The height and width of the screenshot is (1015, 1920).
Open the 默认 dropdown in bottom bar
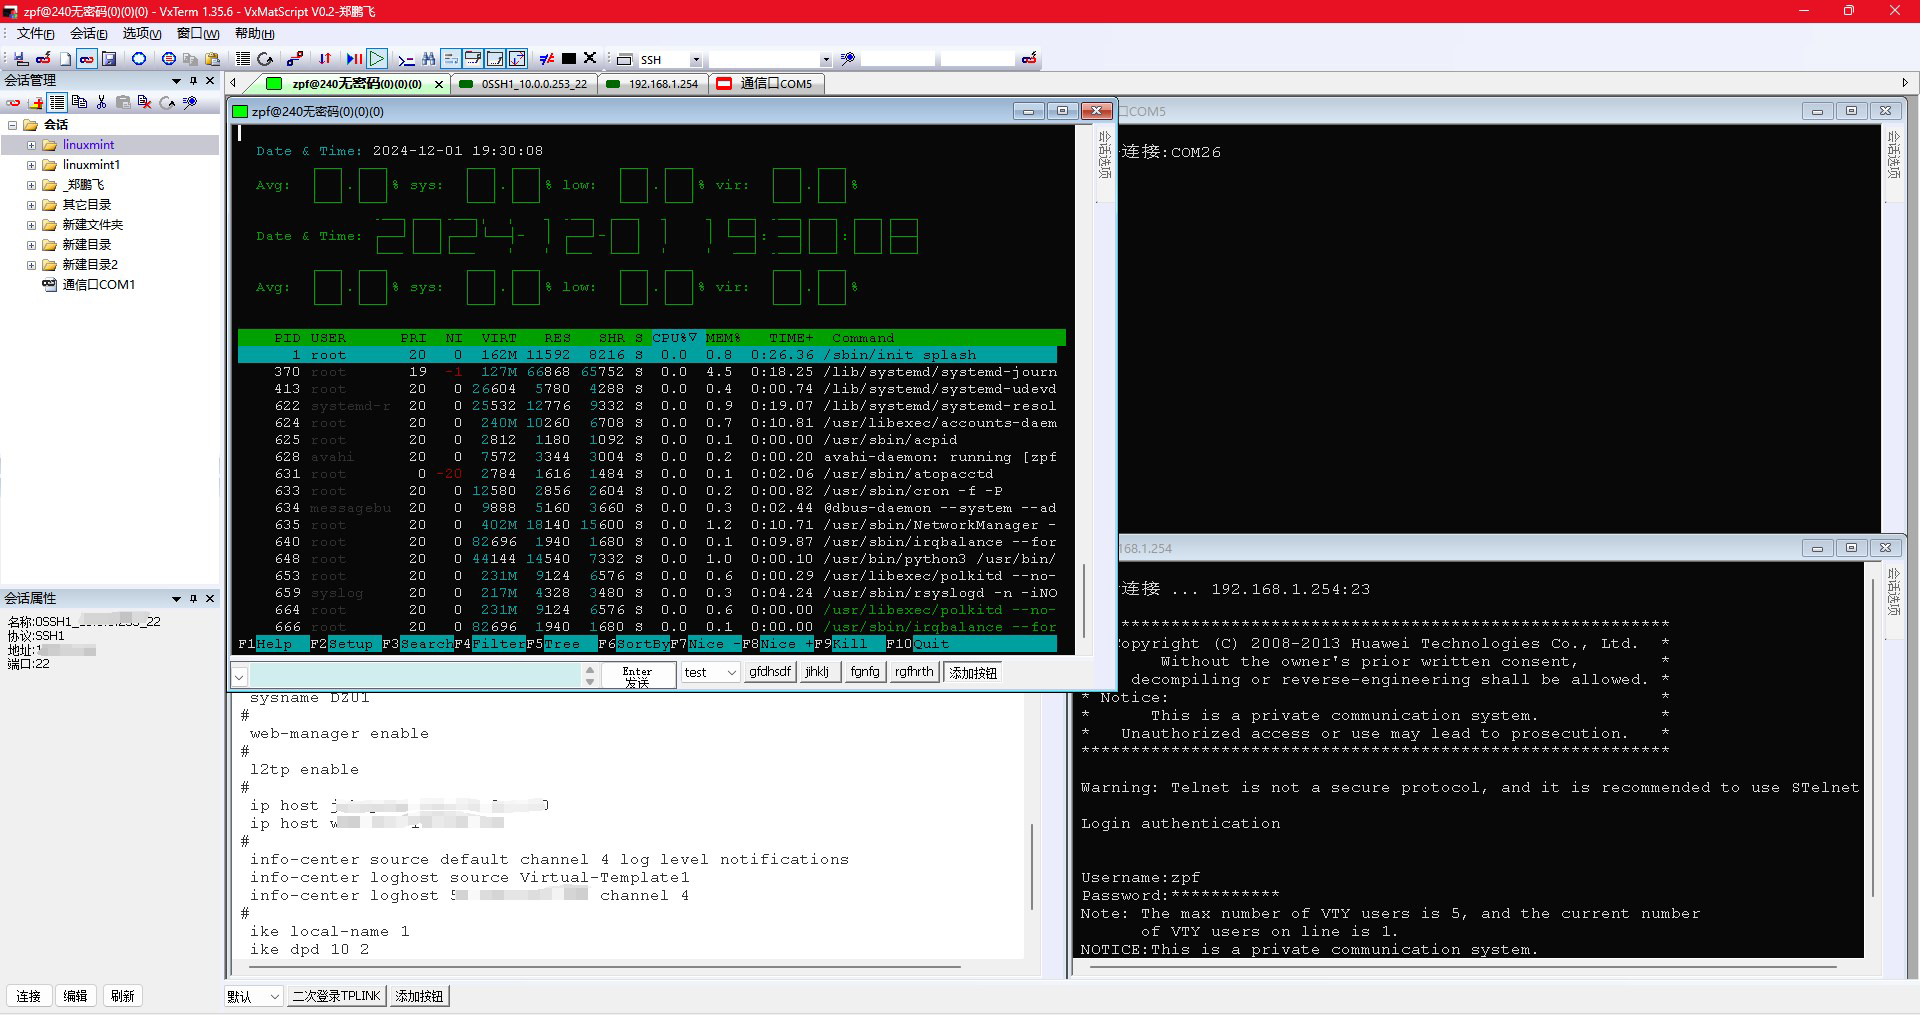click(274, 997)
